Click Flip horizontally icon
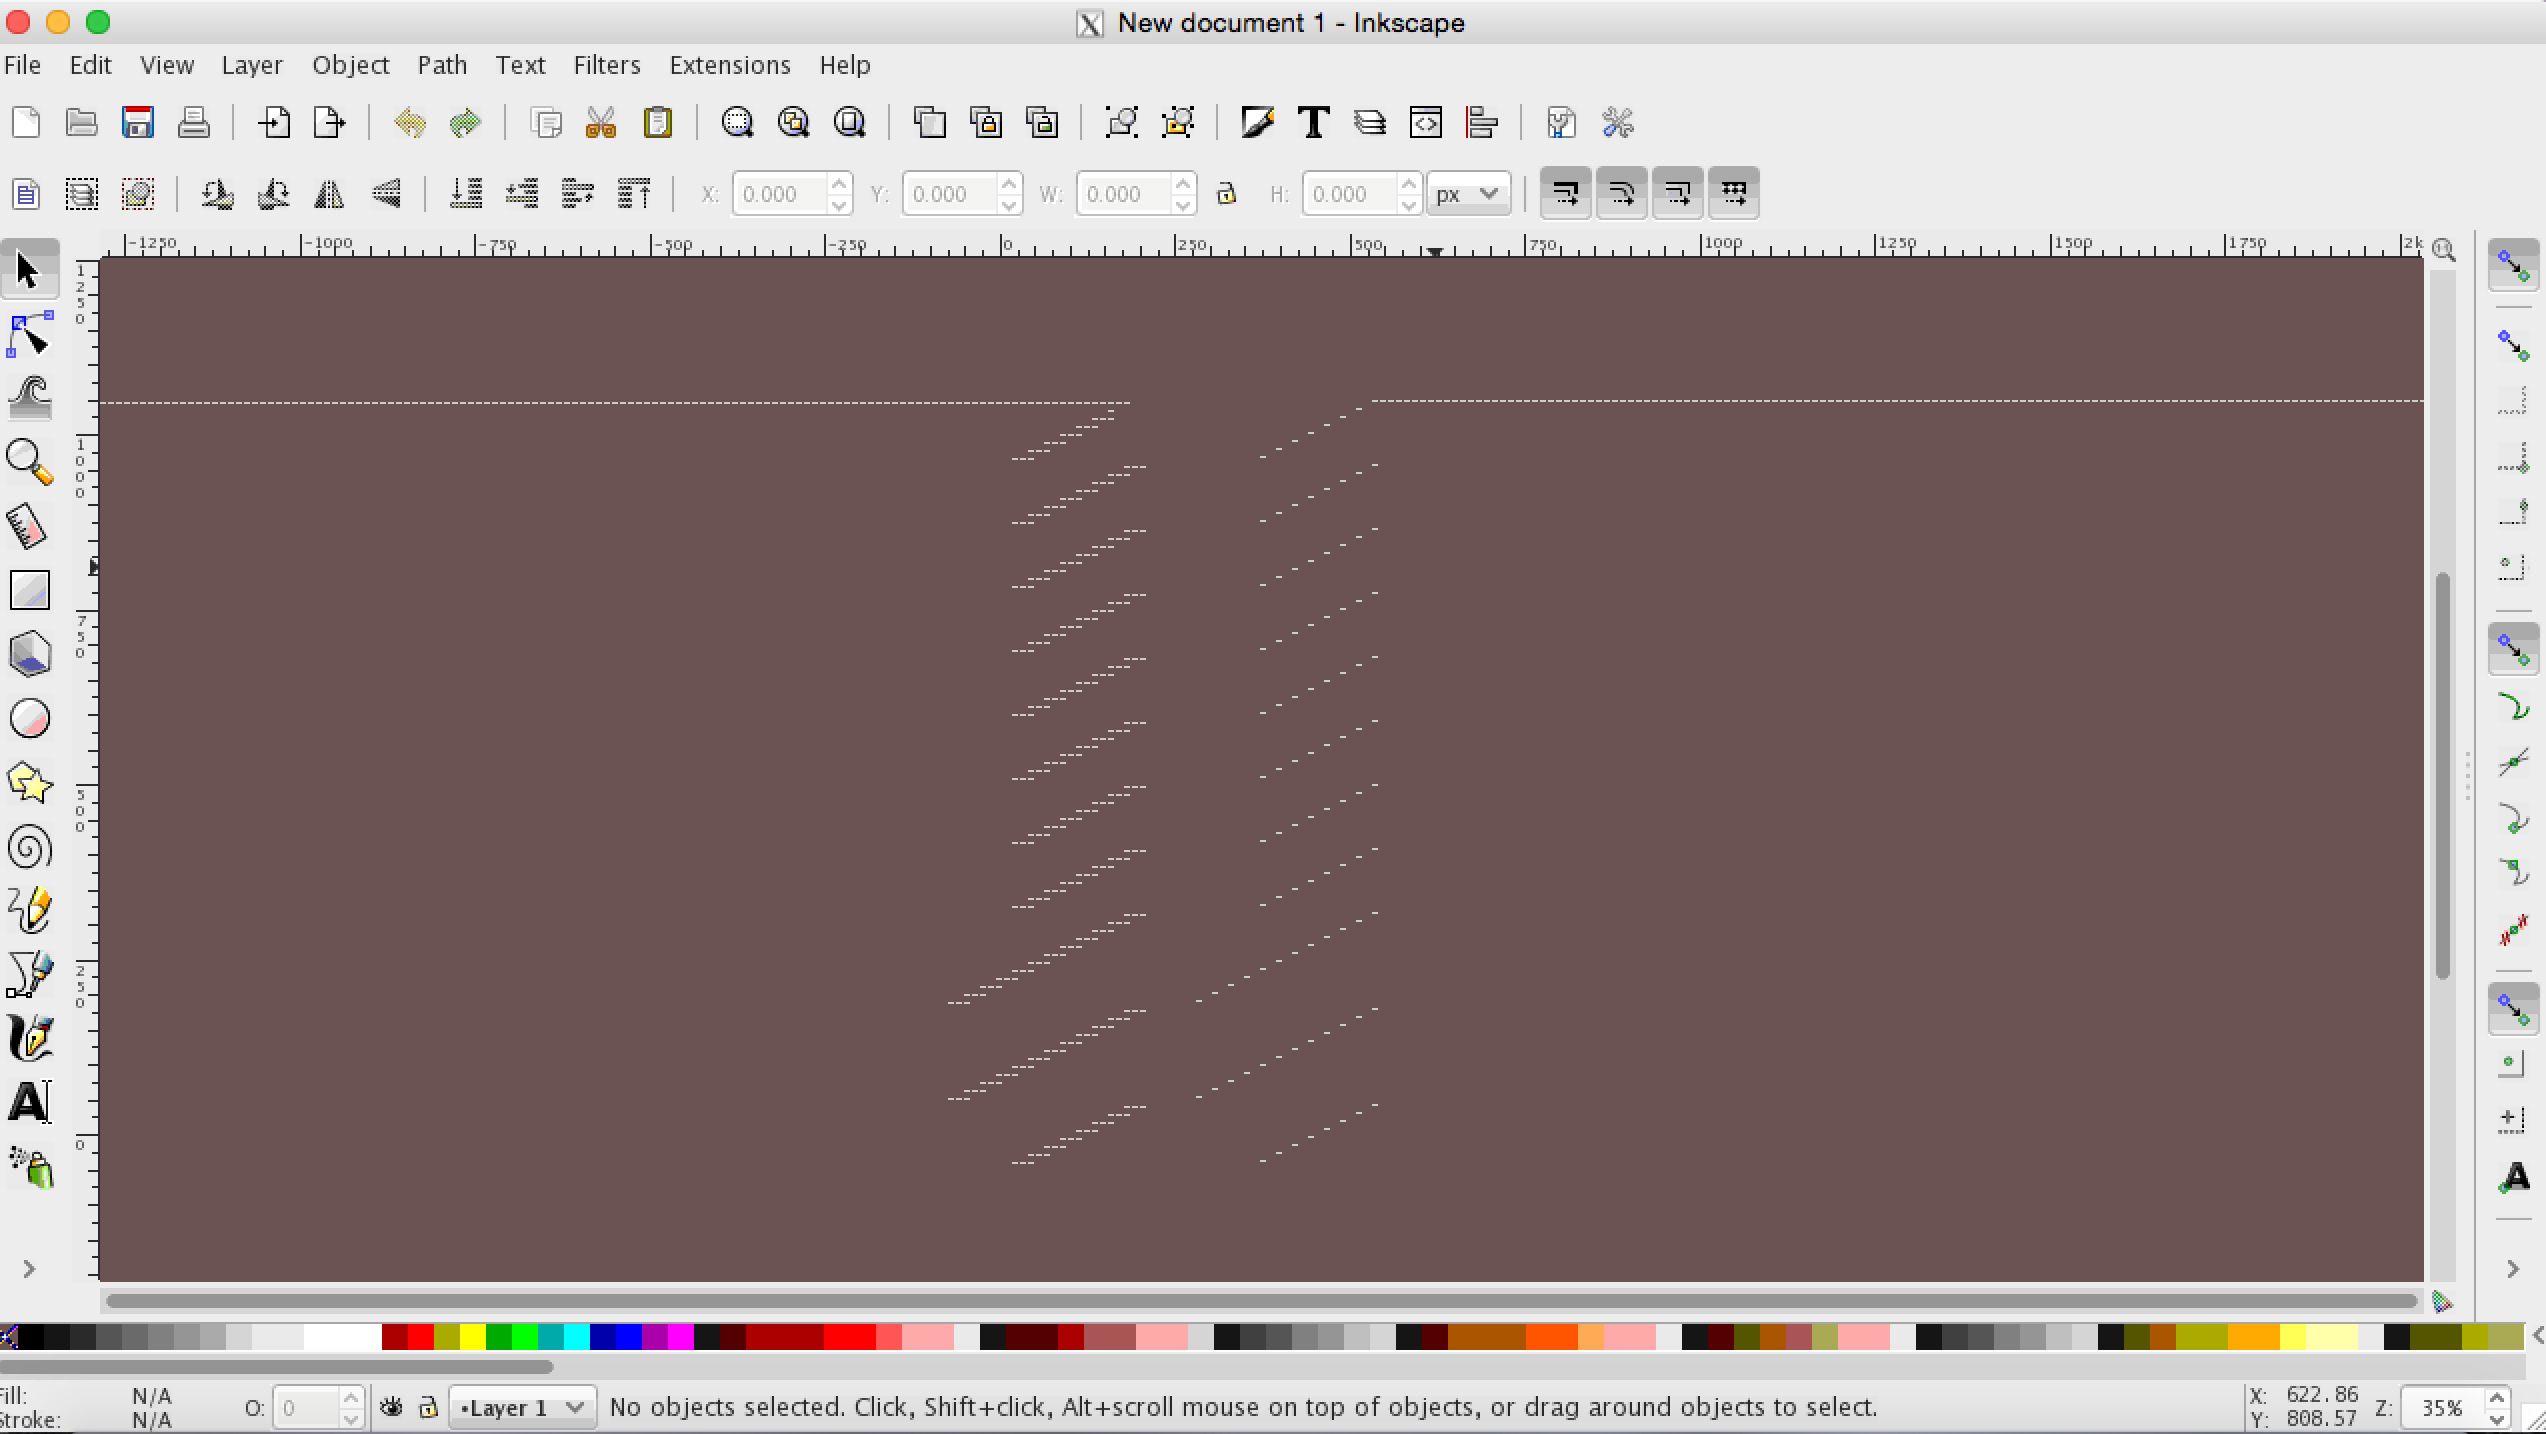 [329, 193]
